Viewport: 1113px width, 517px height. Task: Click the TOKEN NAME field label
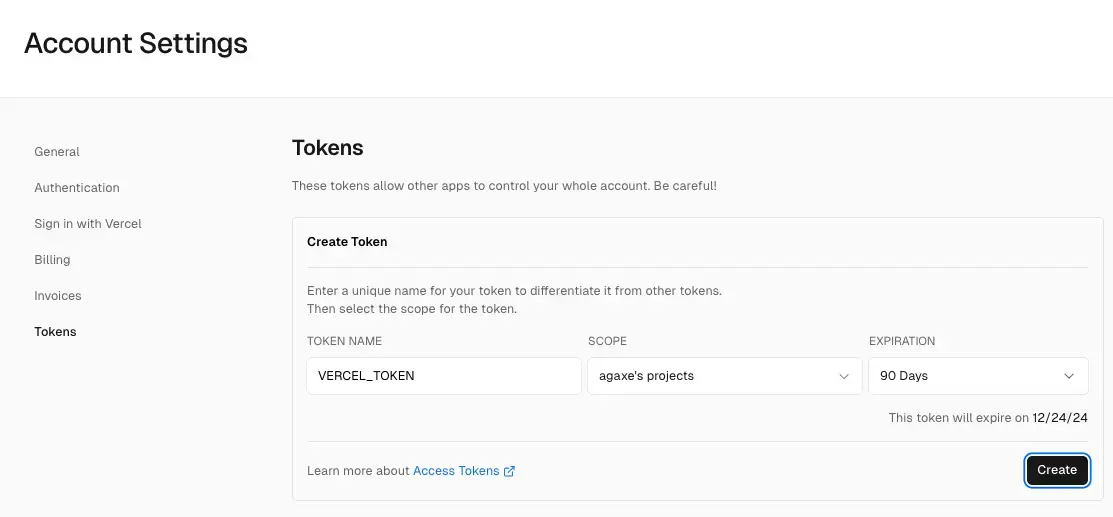pos(344,341)
